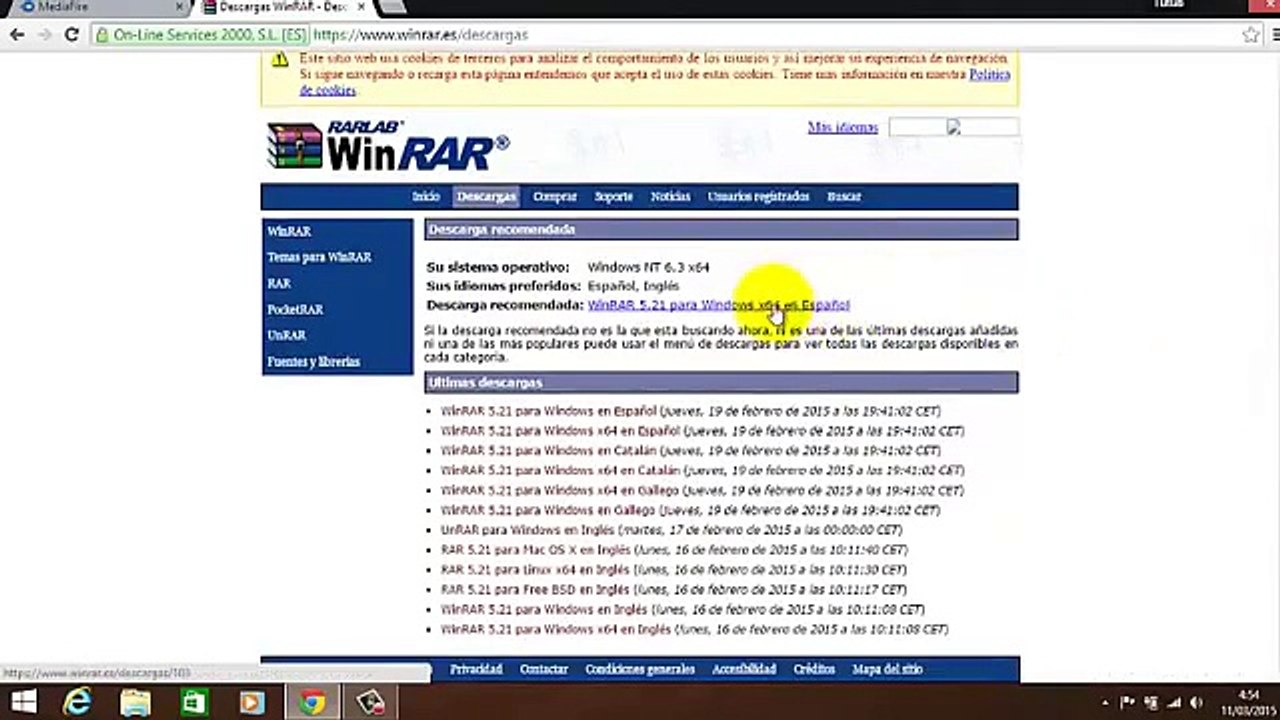Select WinRAR in the left sidebar

289,231
